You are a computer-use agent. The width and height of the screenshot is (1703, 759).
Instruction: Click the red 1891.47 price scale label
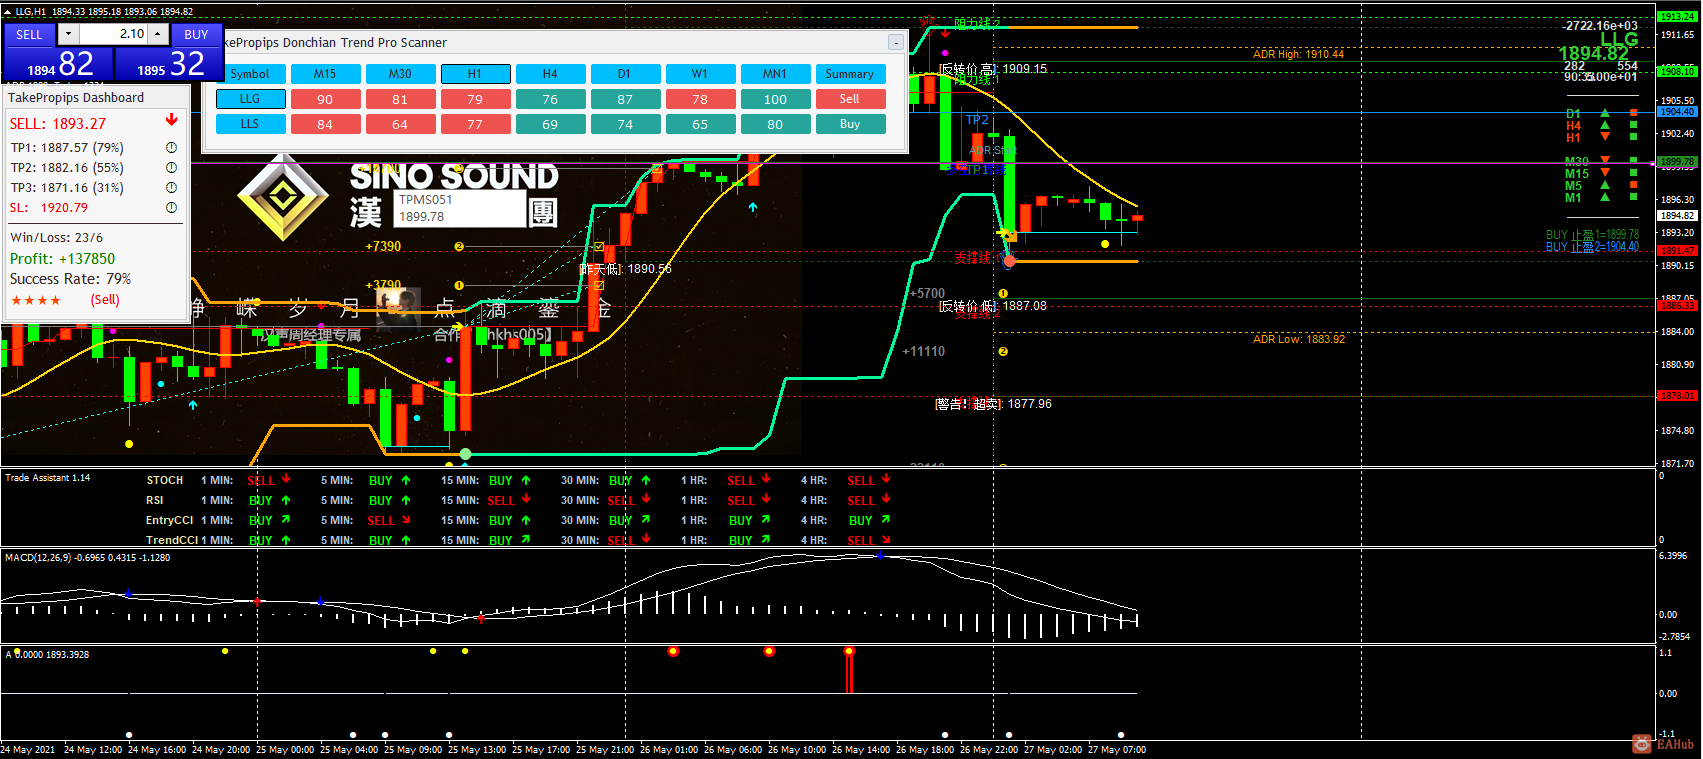click(1677, 251)
